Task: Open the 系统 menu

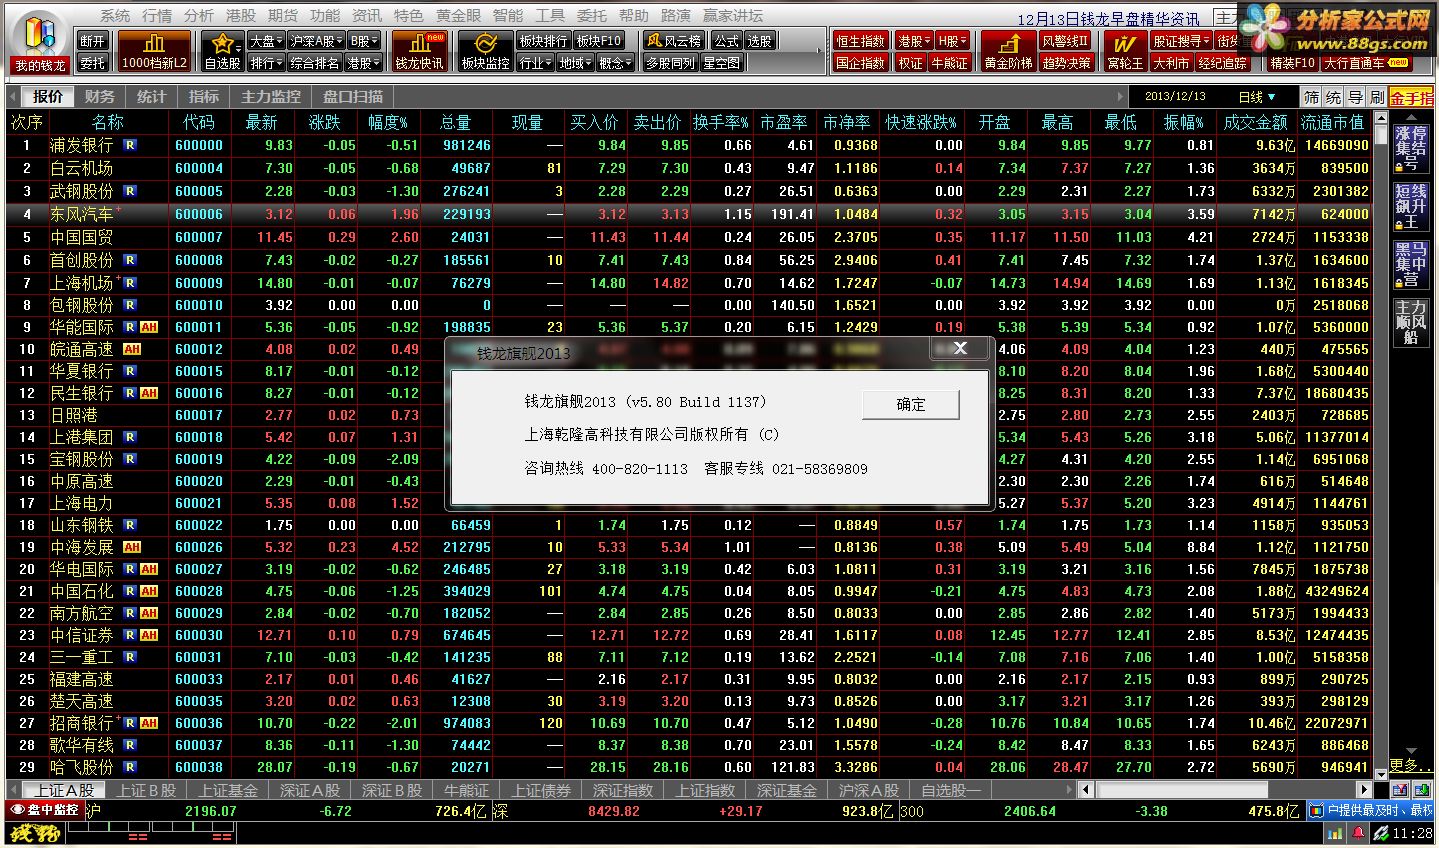Action: 115,16
